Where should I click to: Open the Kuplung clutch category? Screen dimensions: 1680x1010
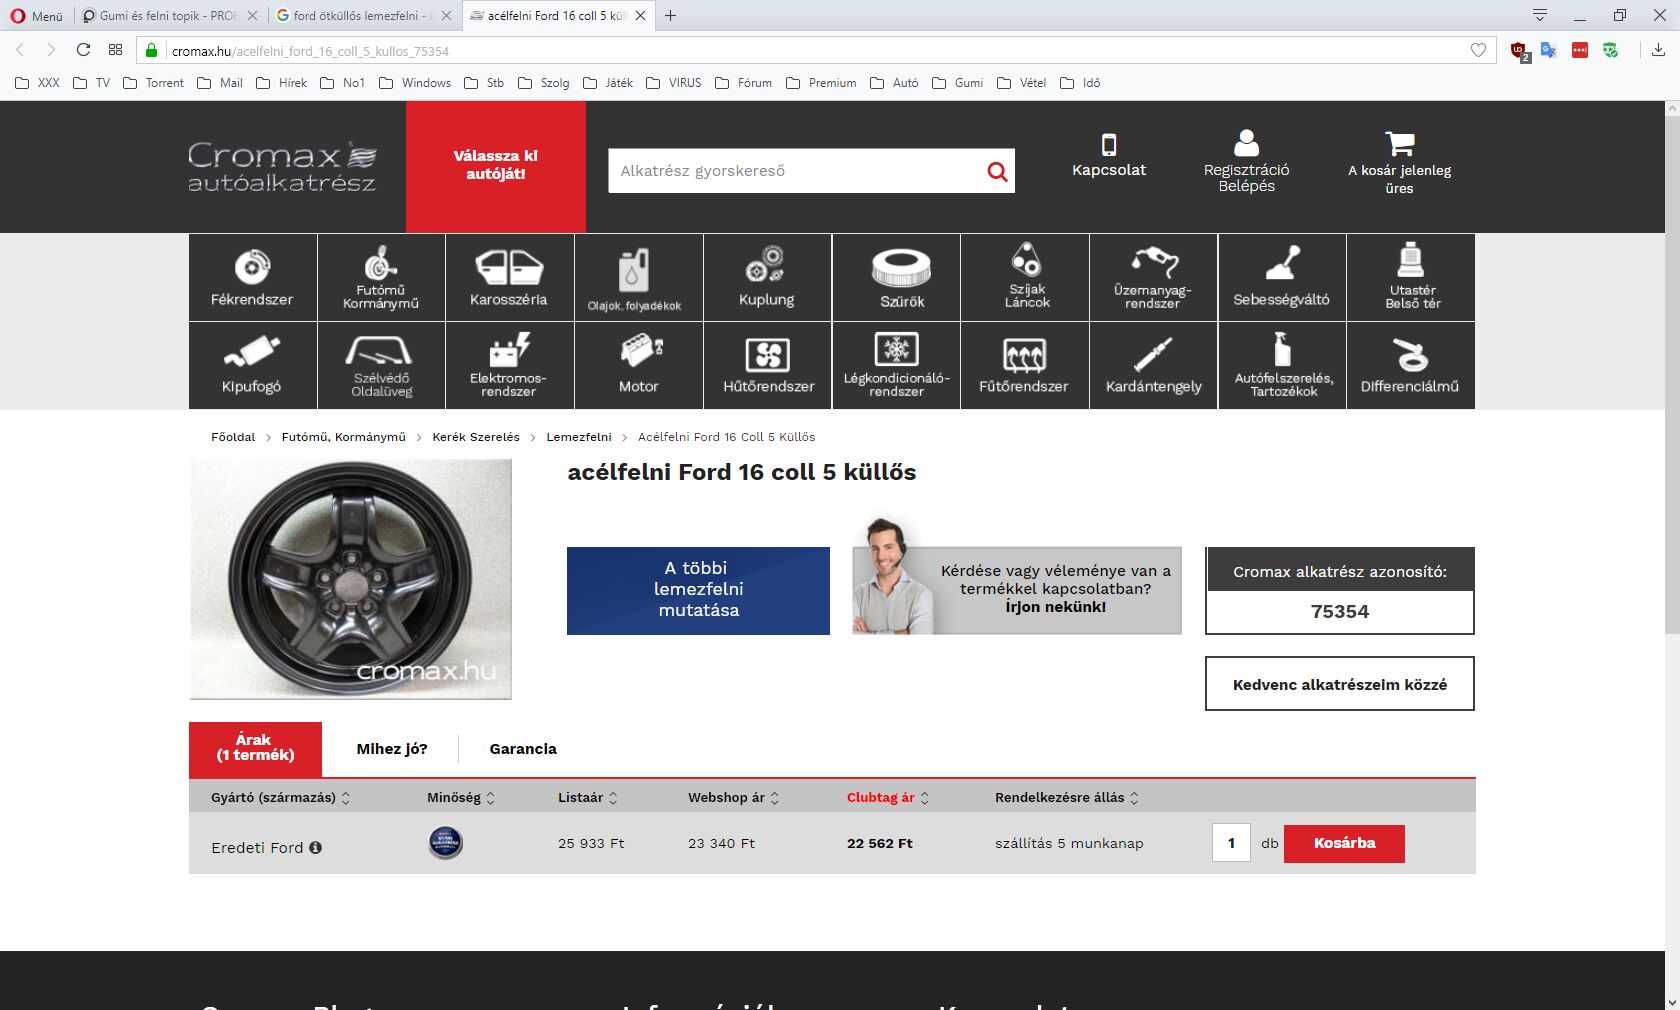point(767,278)
